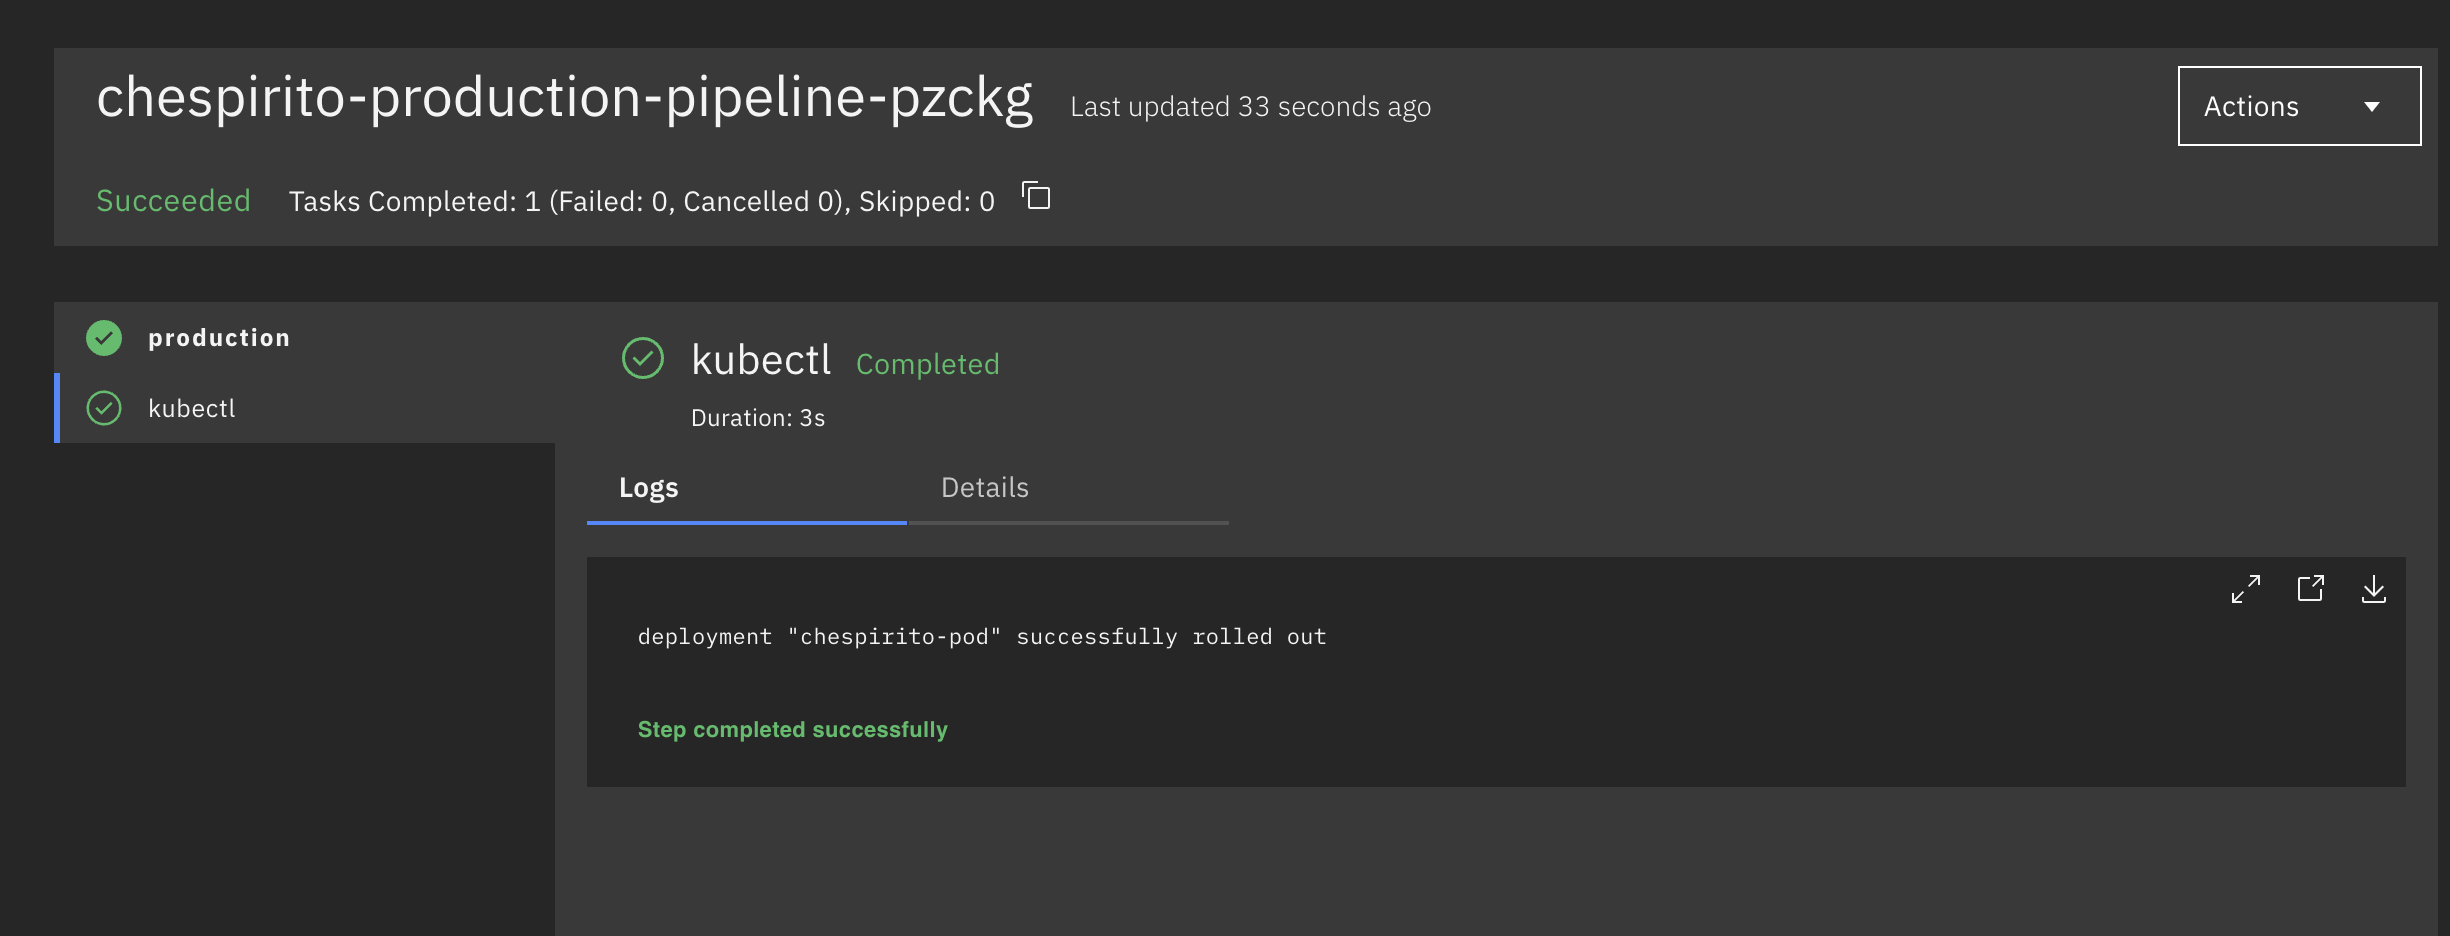Download the kubectl step logs
2450x936 pixels.
(2373, 589)
